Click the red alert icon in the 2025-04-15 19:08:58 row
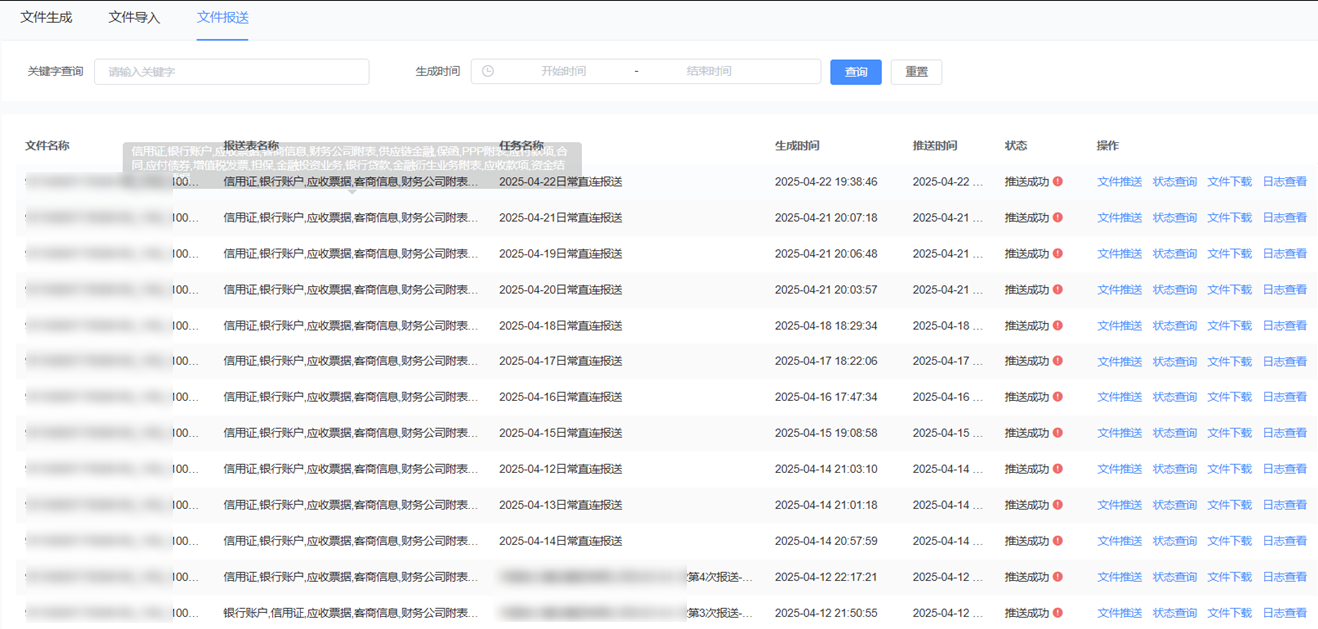 (x=1058, y=433)
